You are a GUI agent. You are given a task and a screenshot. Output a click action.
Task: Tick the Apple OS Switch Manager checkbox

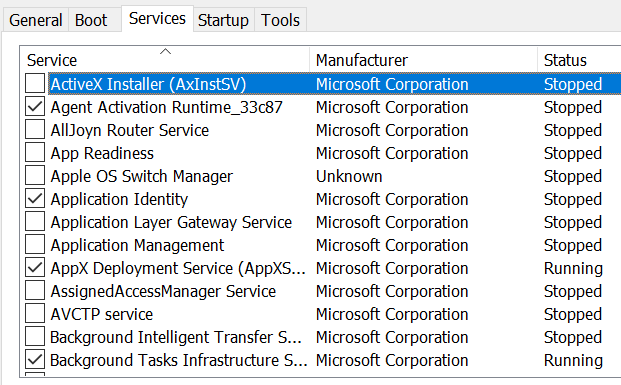(x=35, y=175)
